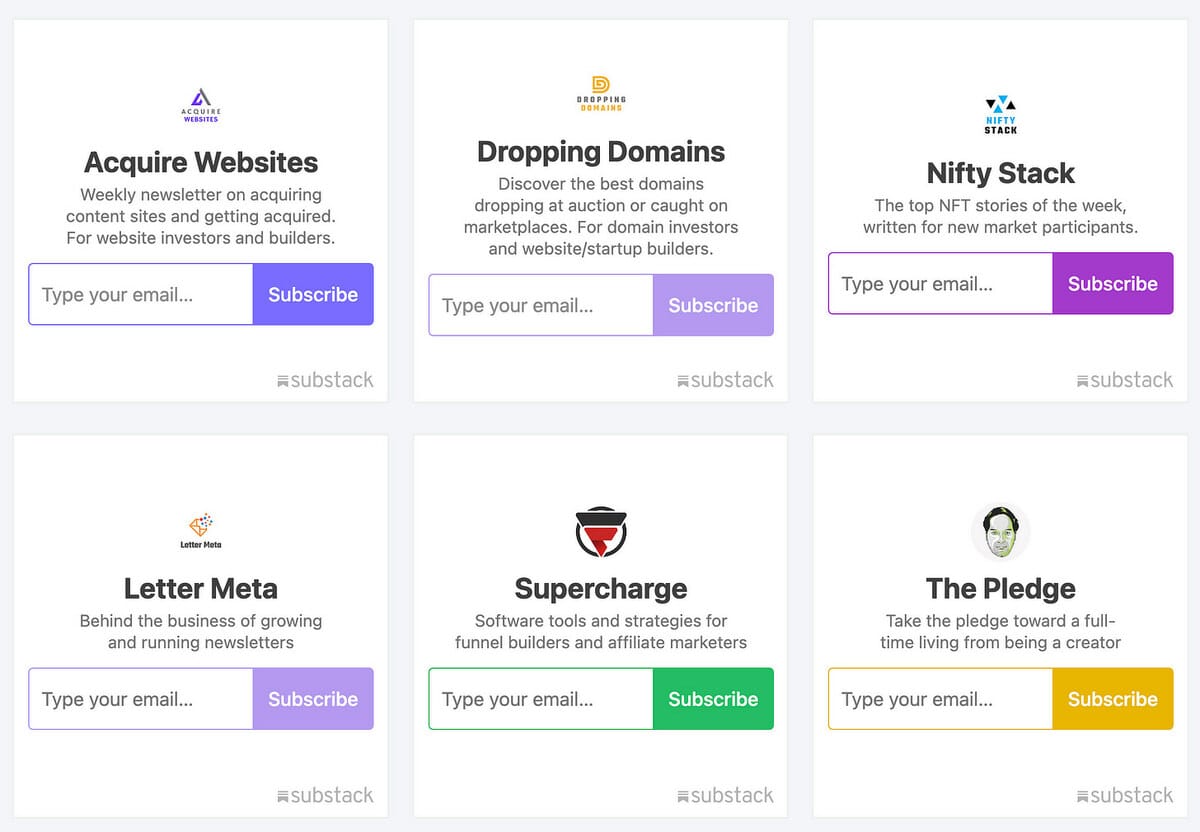The height and width of the screenshot is (832, 1200).
Task: Click the Nifty Stack logo icon
Action: click(x=1000, y=115)
